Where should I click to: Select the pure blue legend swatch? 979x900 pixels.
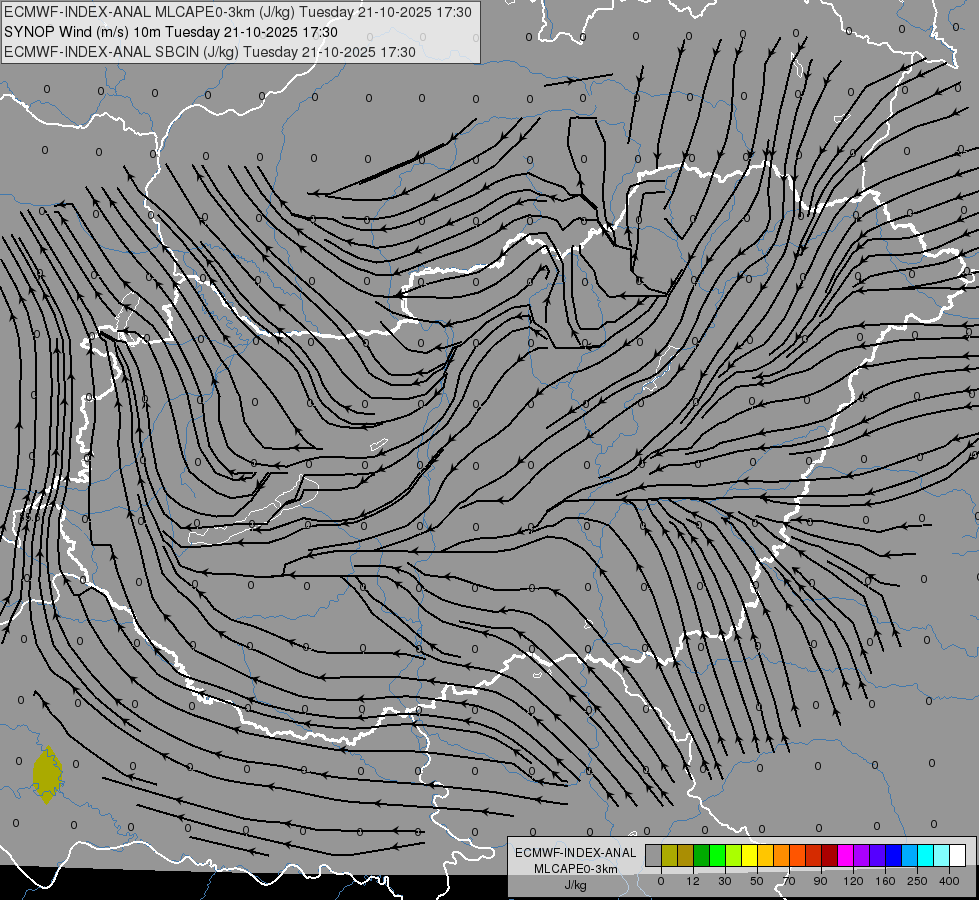[894, 855]
